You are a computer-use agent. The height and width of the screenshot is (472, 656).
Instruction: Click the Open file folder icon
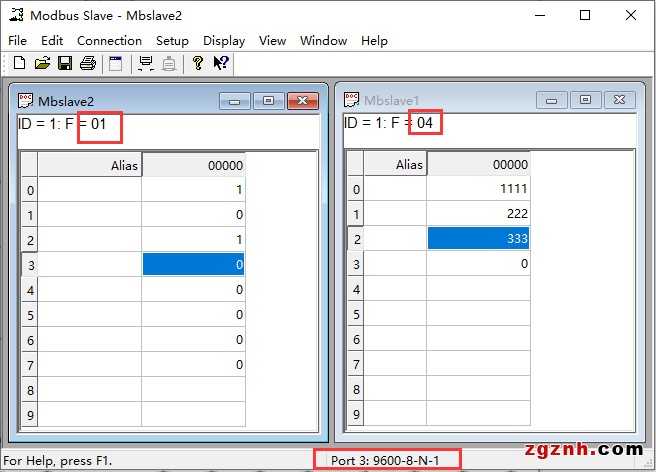click(x=42, y=63)
